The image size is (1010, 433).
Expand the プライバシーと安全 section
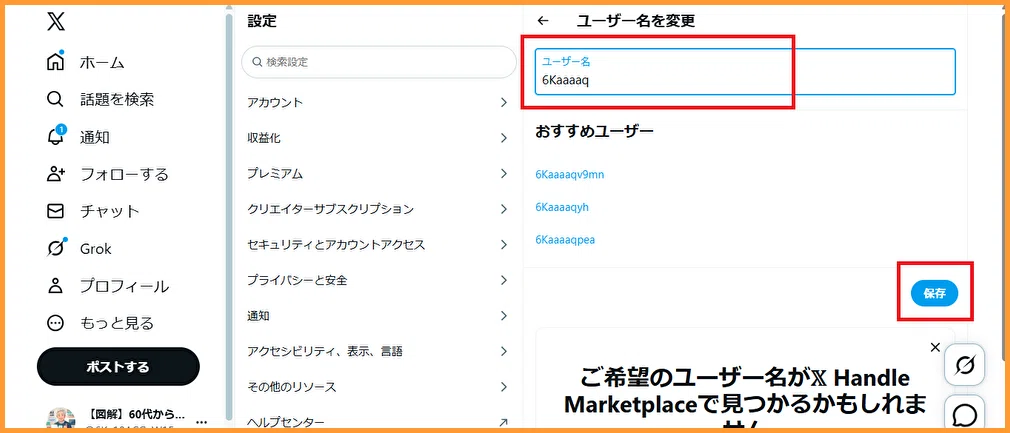click(x=379, y=280)
